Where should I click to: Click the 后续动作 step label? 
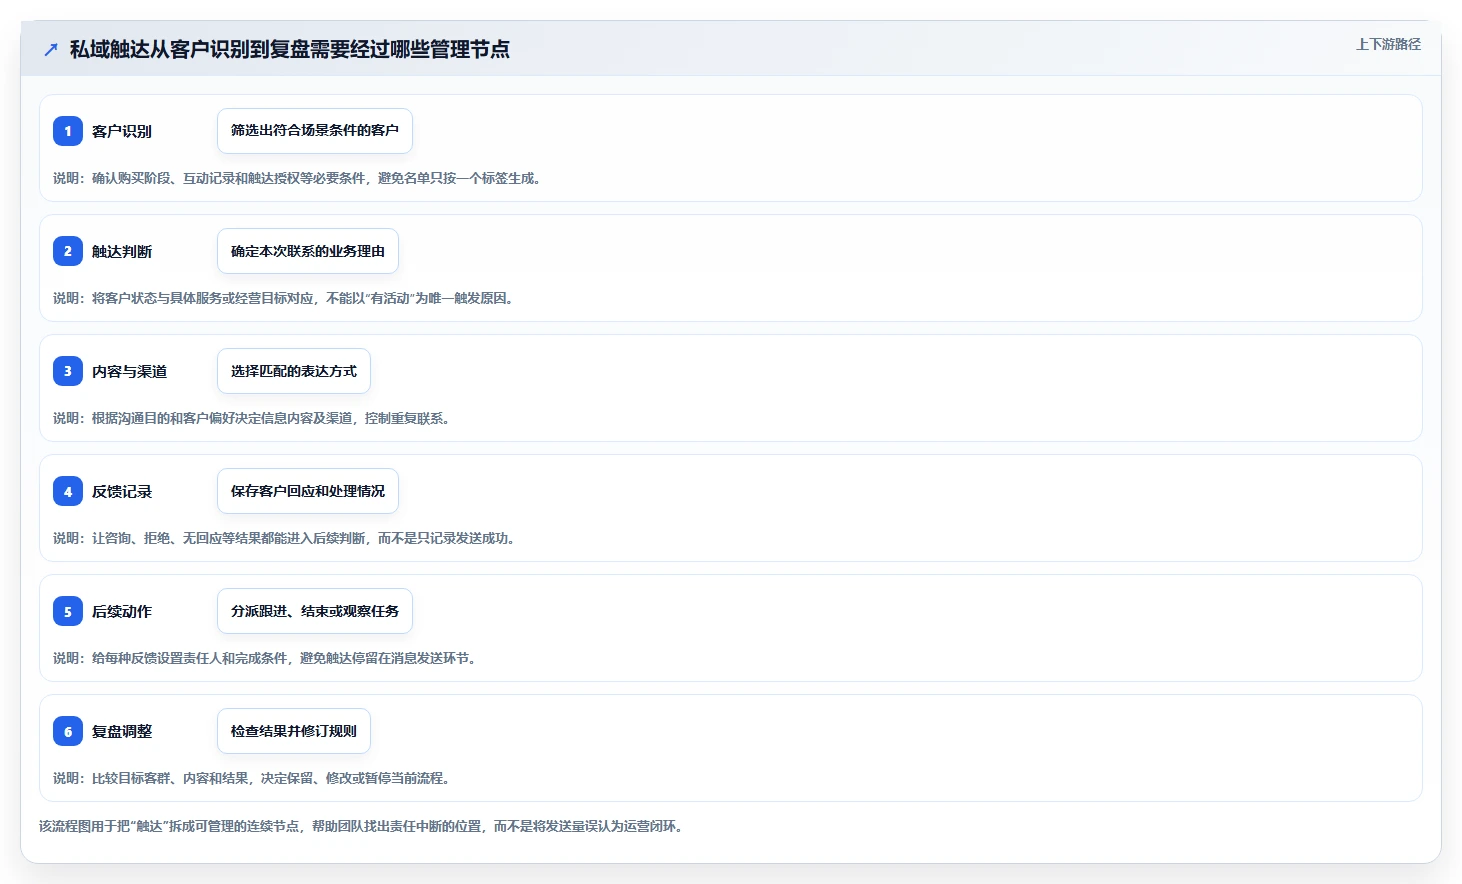[x=122, y=611]
